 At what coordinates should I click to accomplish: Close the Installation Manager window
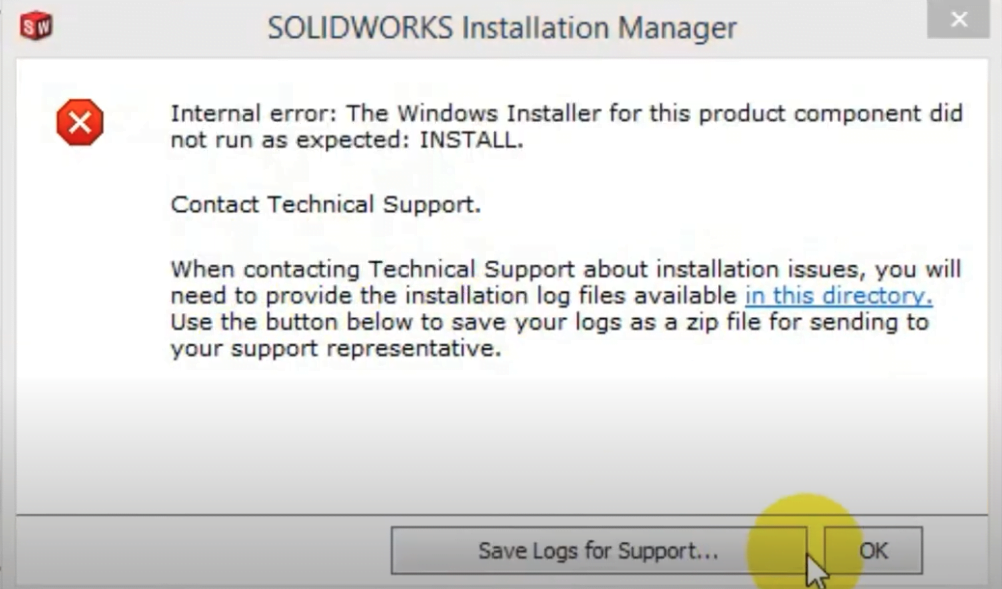click(958, 18)
